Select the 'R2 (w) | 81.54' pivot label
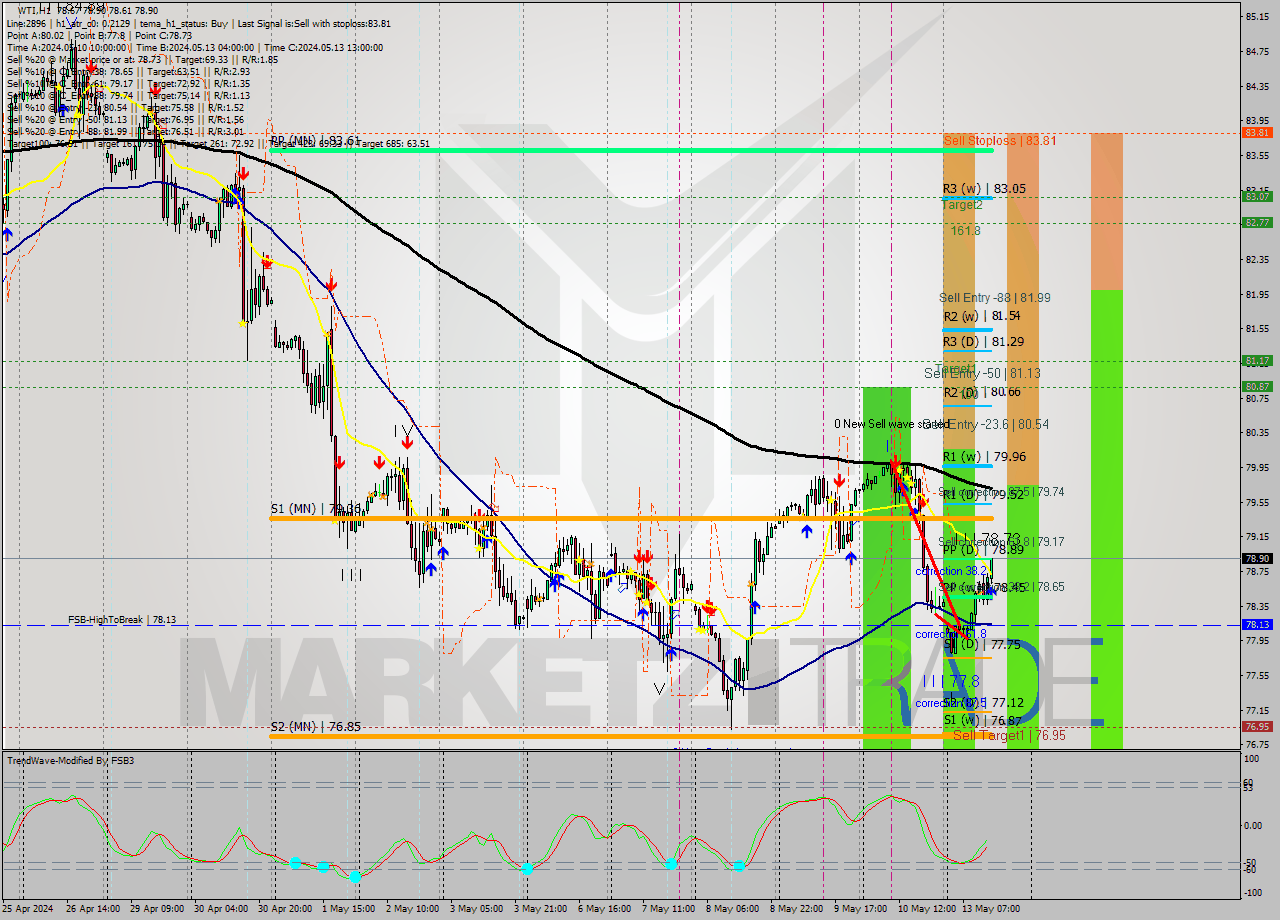This screenshot has width=1280, height=920. 982,316
